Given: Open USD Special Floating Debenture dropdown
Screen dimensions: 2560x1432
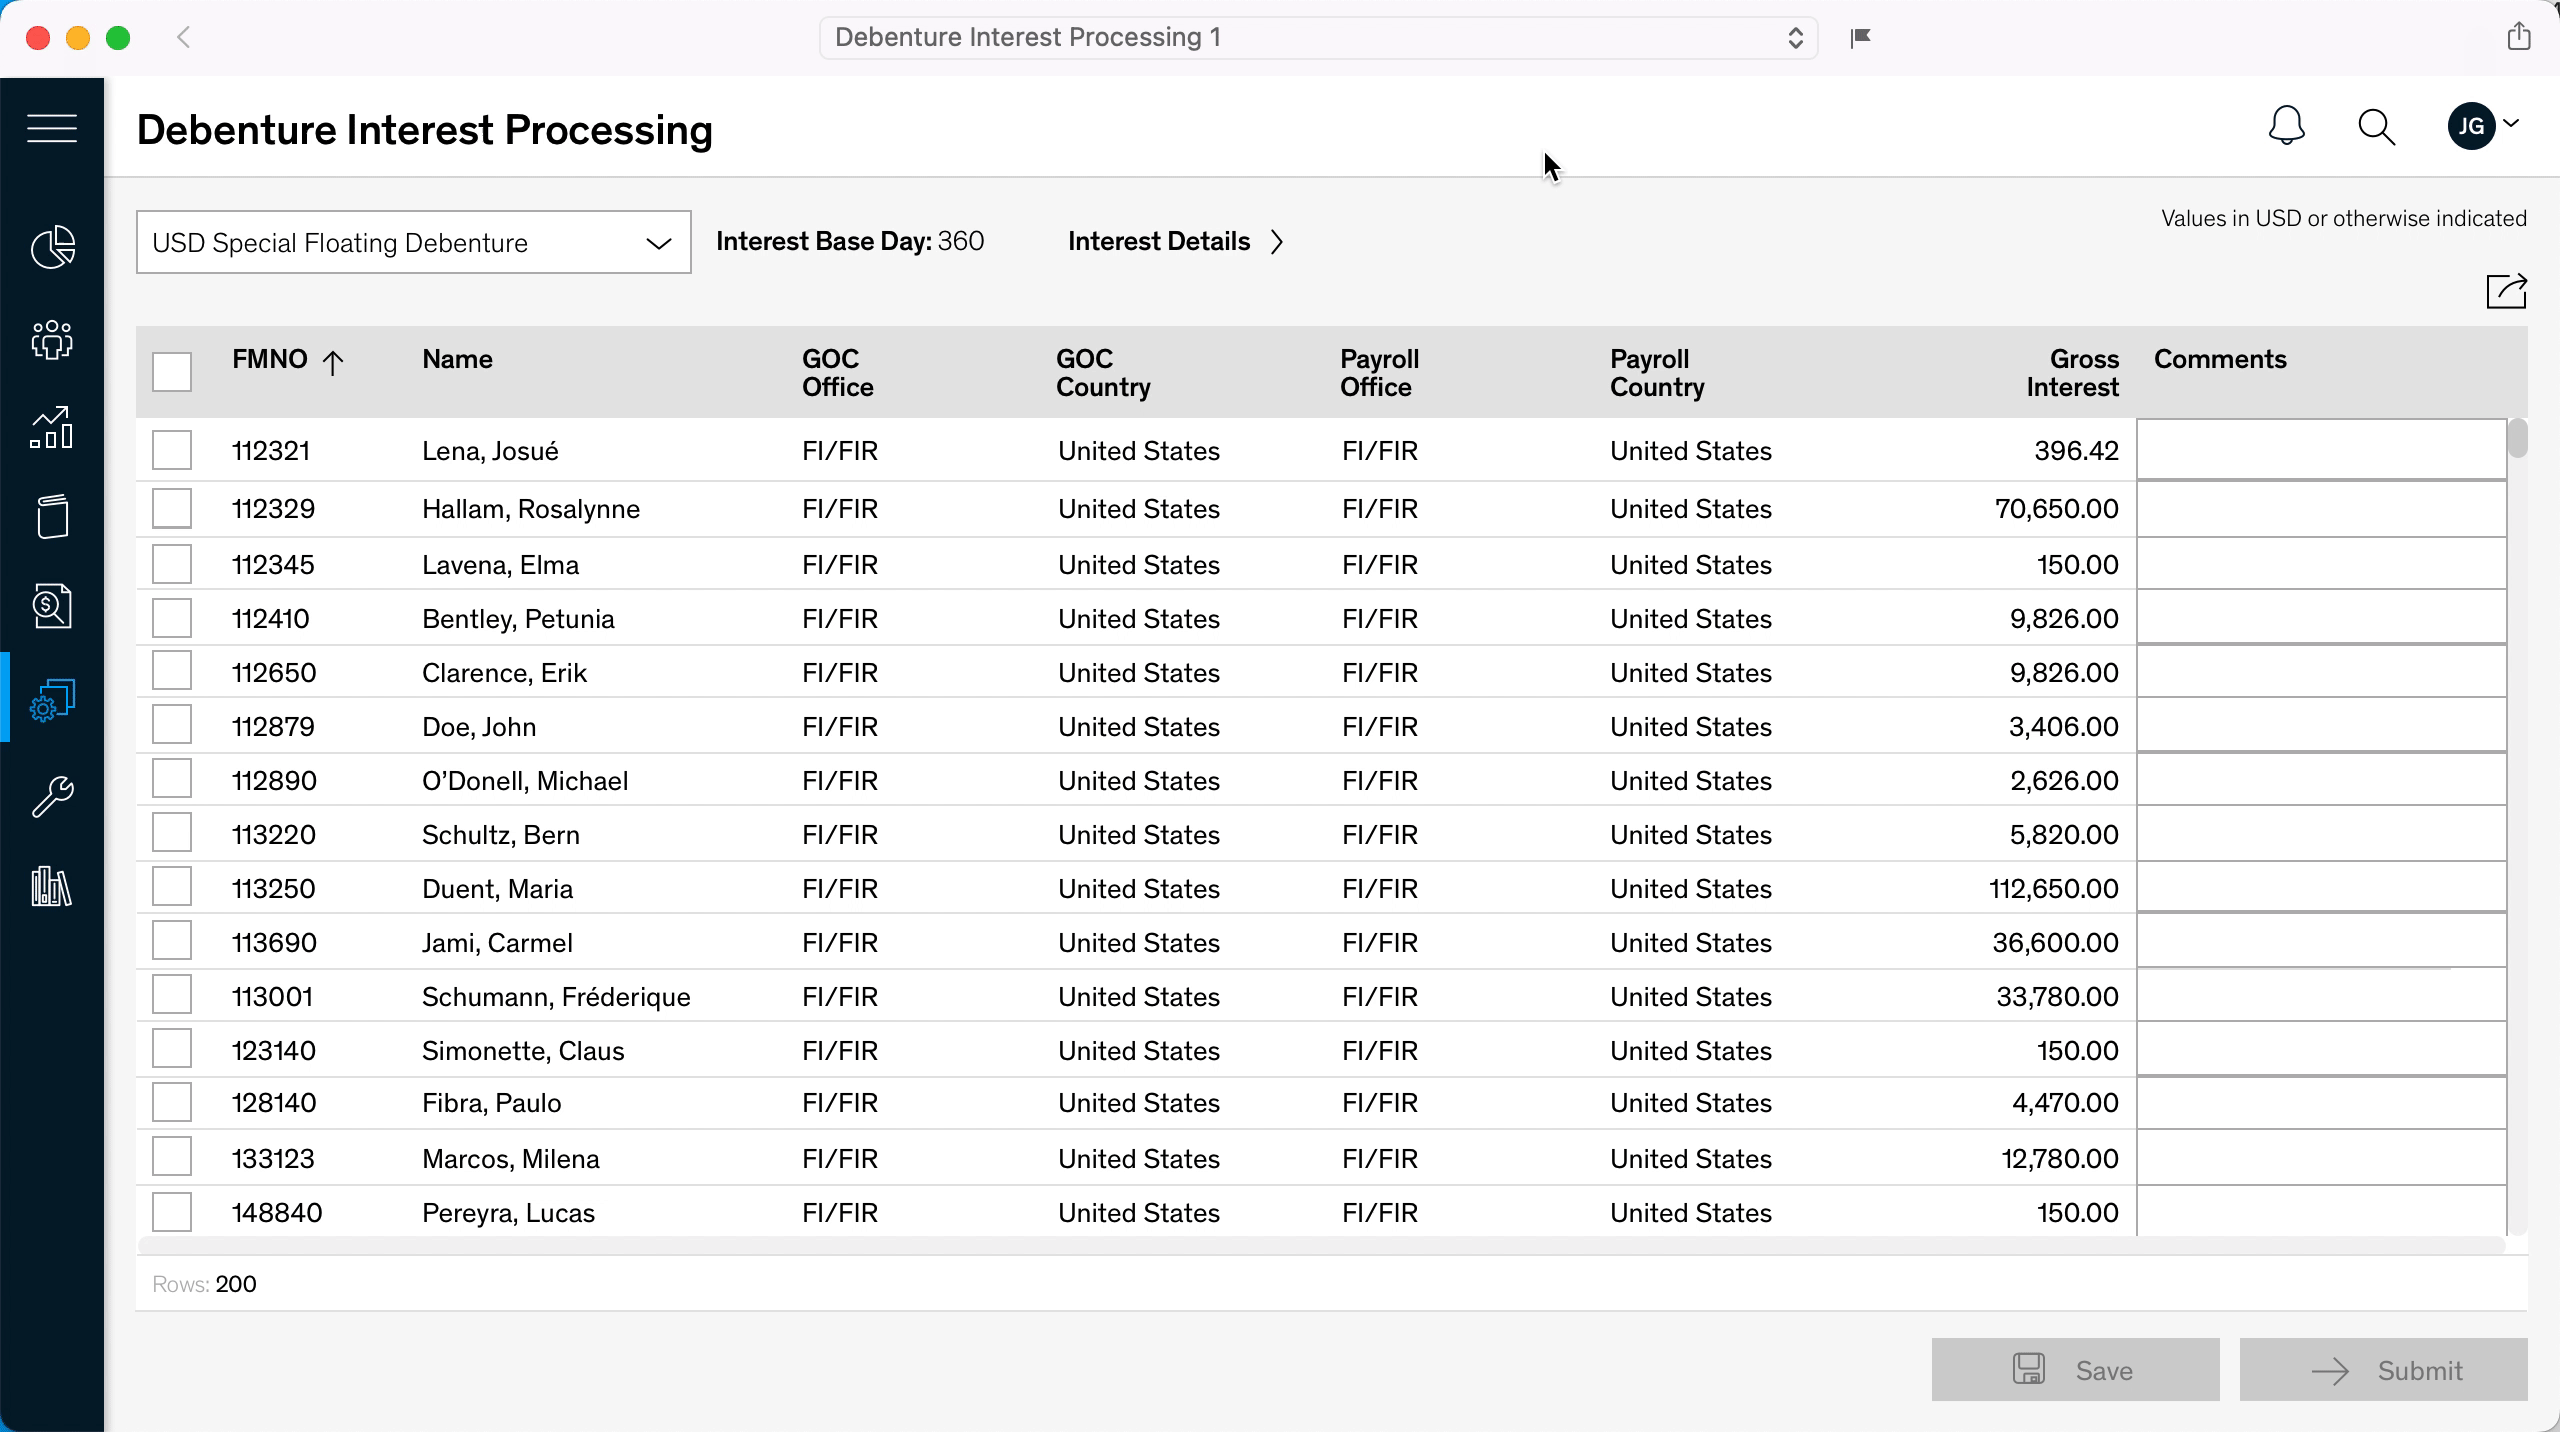Looking at the screenshot, I should pyautogui.click(x=413, y=242).
